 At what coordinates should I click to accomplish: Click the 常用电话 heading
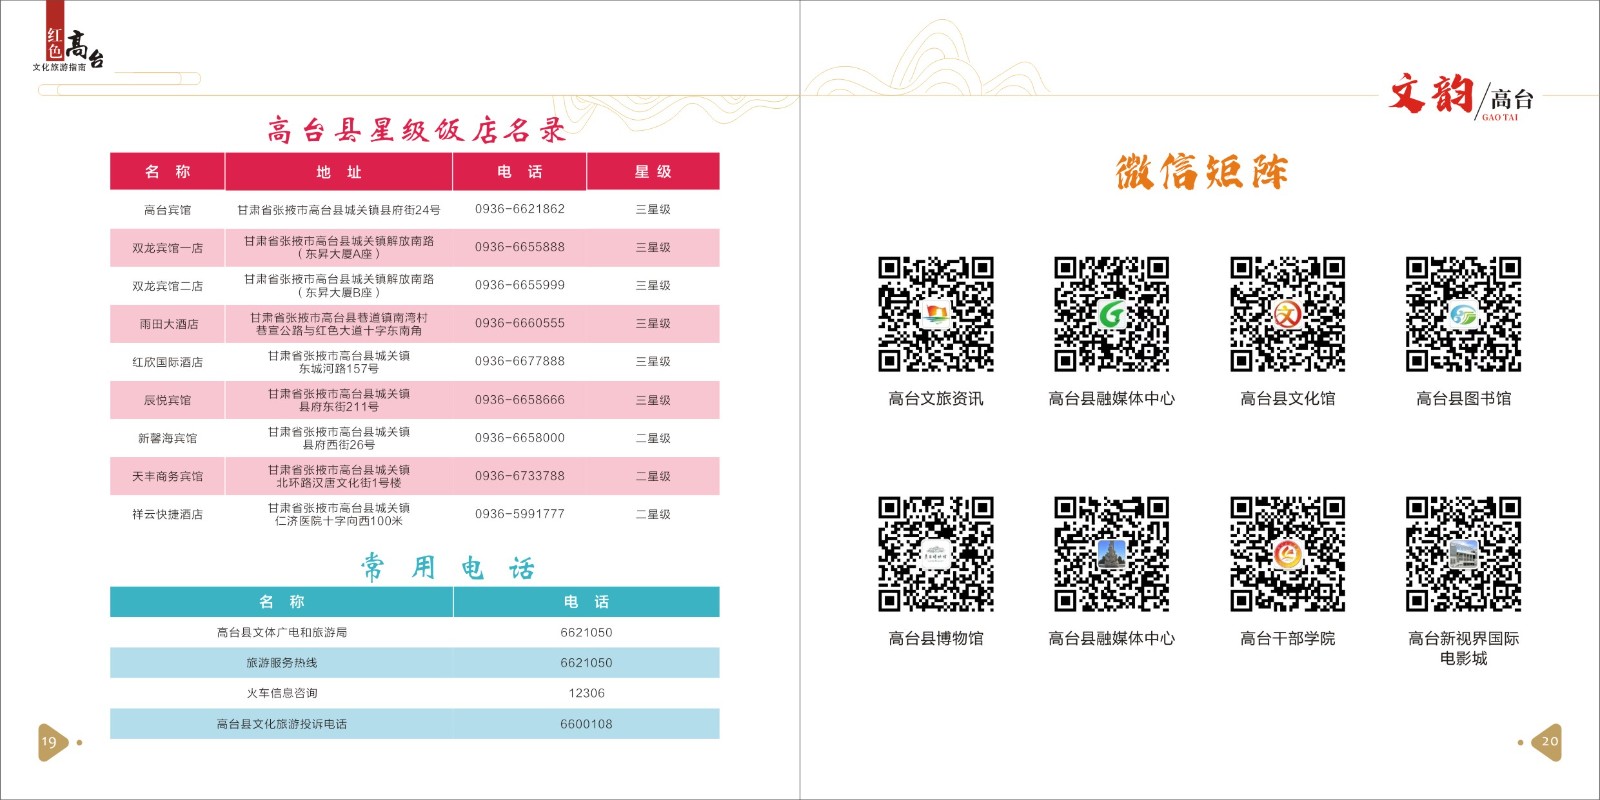click(447, 568)
